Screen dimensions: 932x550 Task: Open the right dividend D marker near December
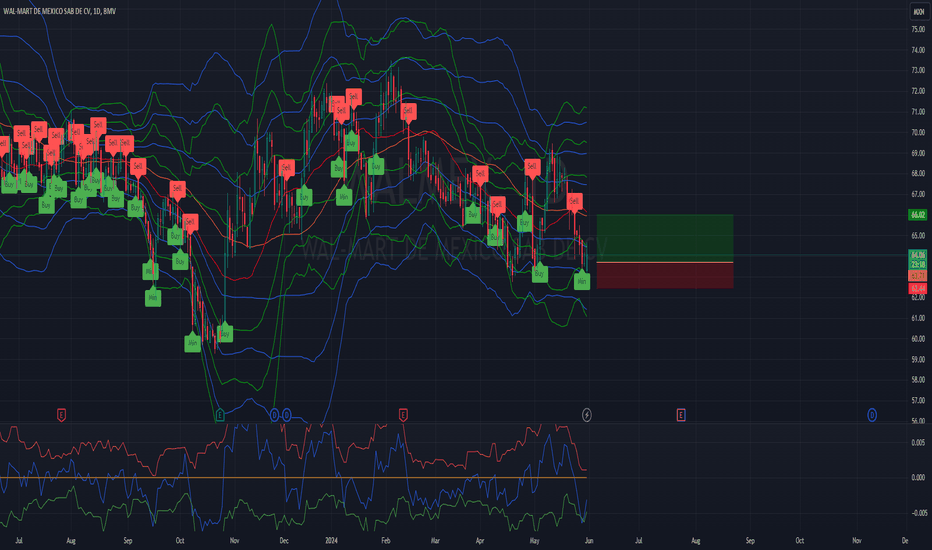point(286,415)
